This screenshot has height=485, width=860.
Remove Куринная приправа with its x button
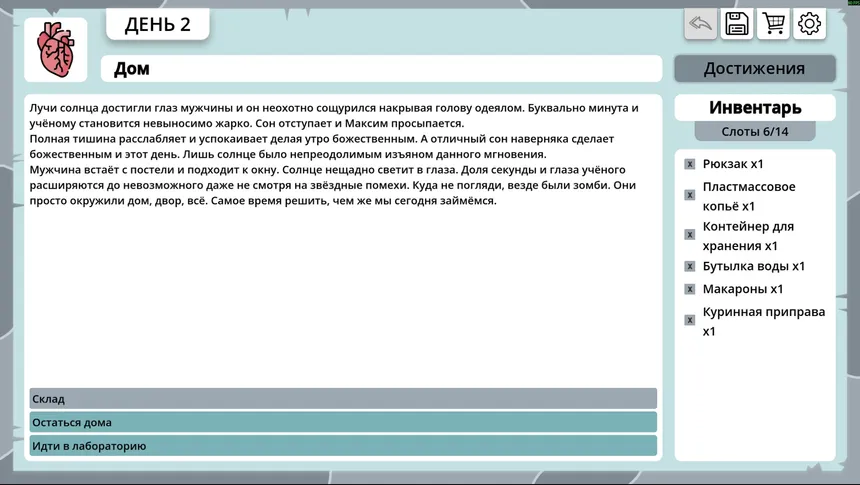click(690, 320)
